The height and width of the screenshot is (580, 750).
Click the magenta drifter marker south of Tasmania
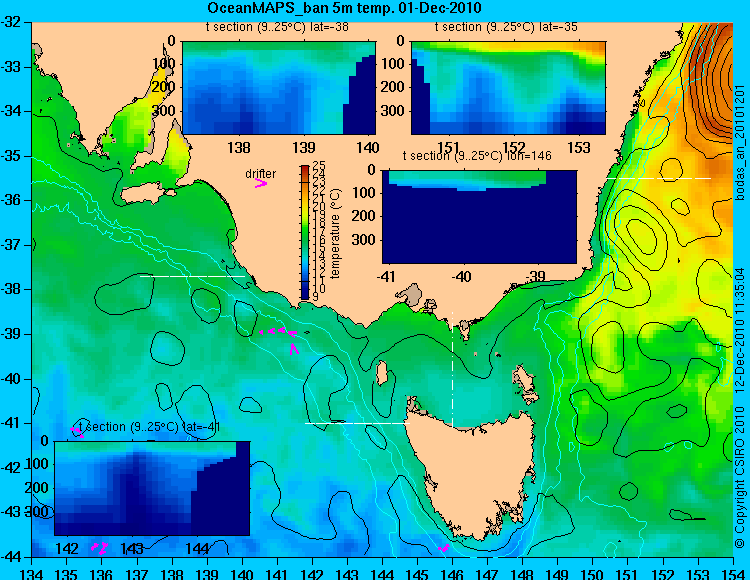click(443, 548)
